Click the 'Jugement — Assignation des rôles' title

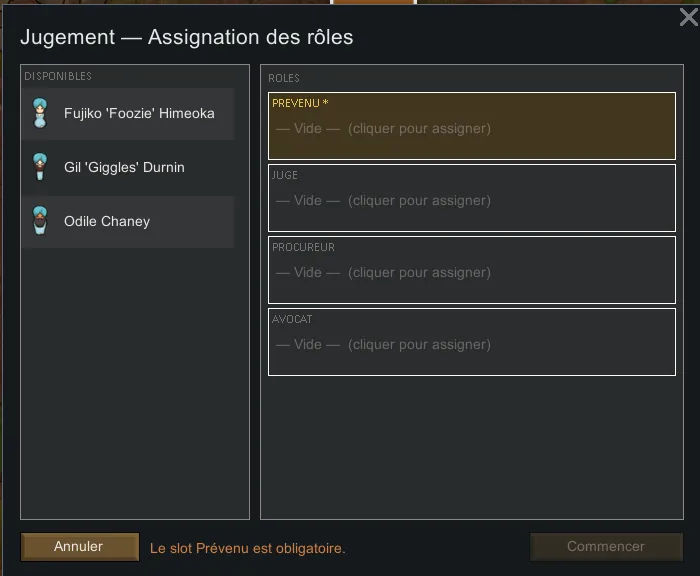click(x=186, y=37)
